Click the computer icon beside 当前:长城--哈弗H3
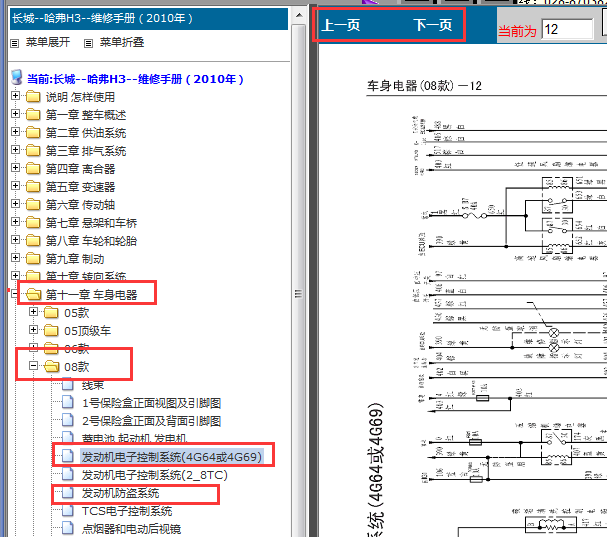The width and height of the screenshot is (607, 537). click(x=16, y=77)
